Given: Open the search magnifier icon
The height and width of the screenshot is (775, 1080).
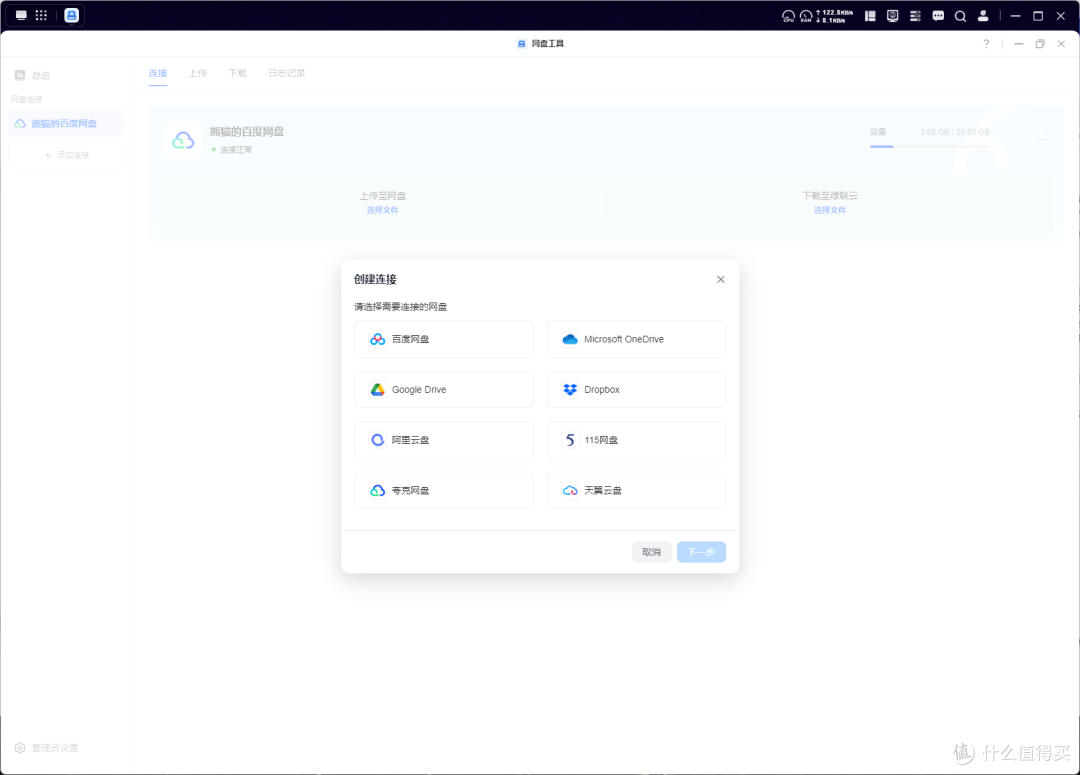Looking at the screenshot, I should (x=960, y=16).
